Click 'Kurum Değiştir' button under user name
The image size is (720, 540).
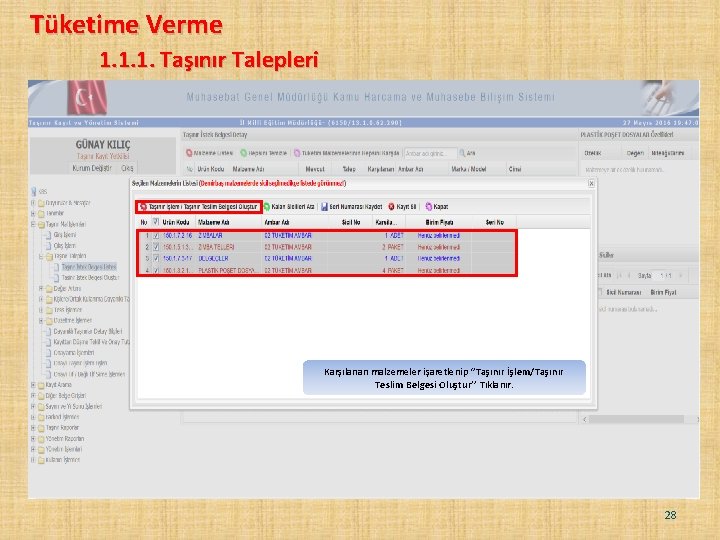(x=92, y=168)
